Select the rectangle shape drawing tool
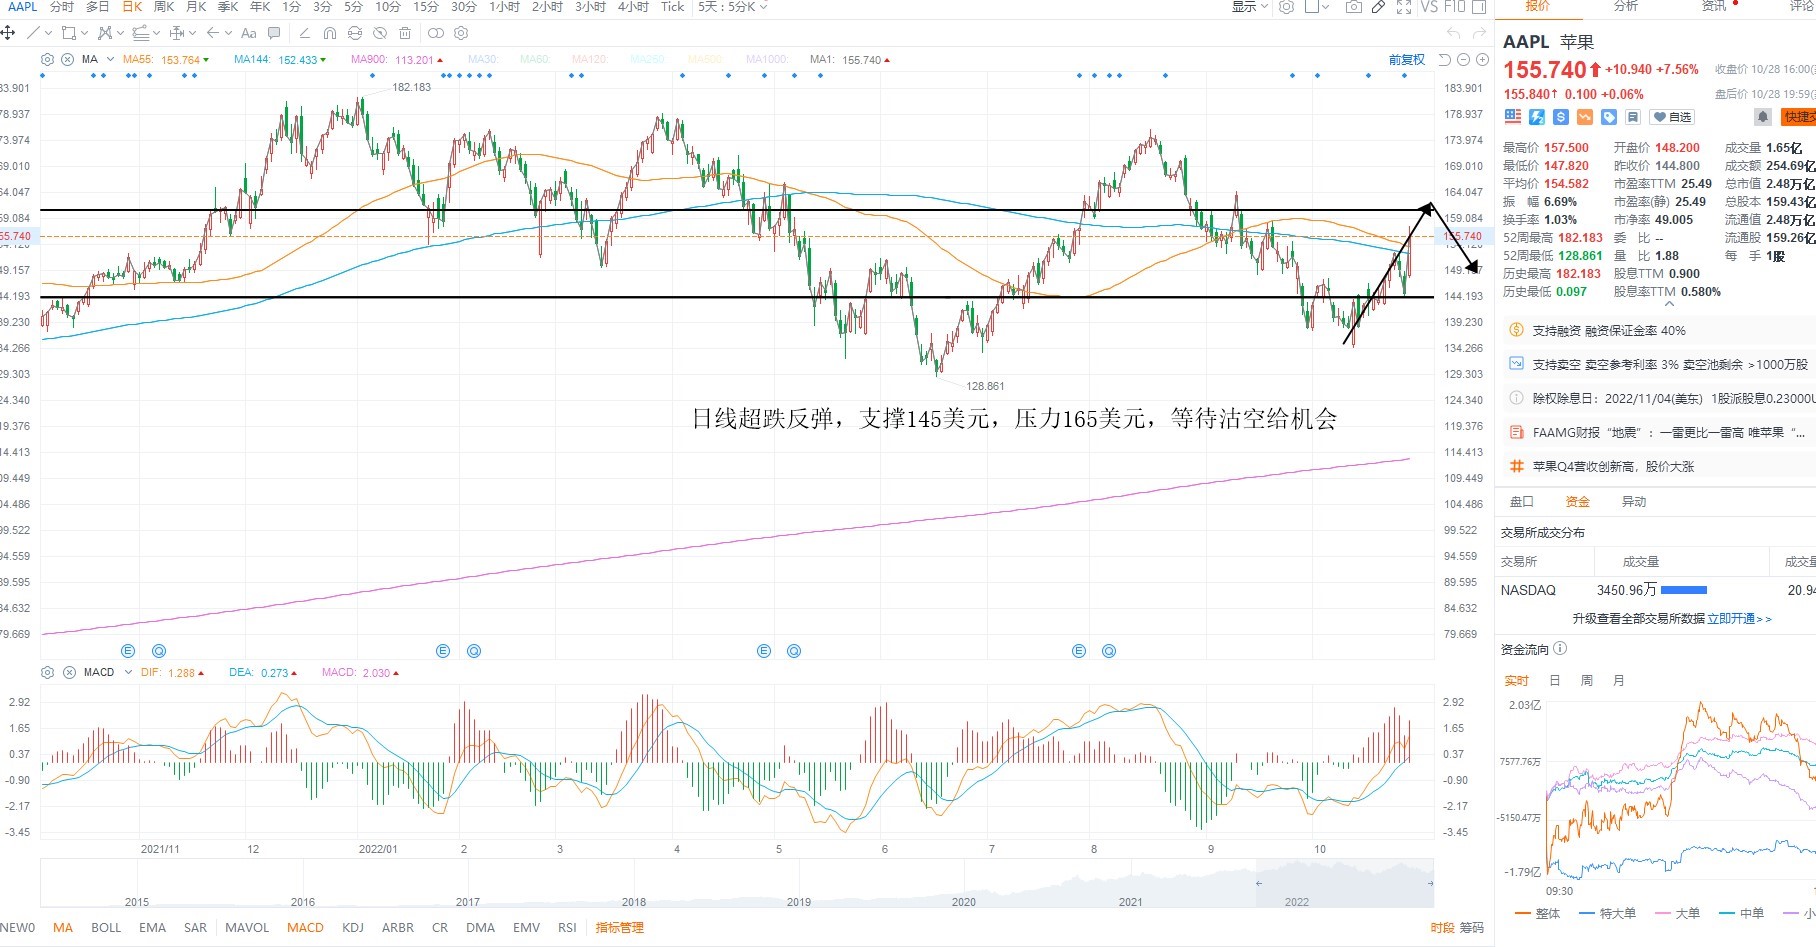 pyautogui.click(x=69, y=33)
